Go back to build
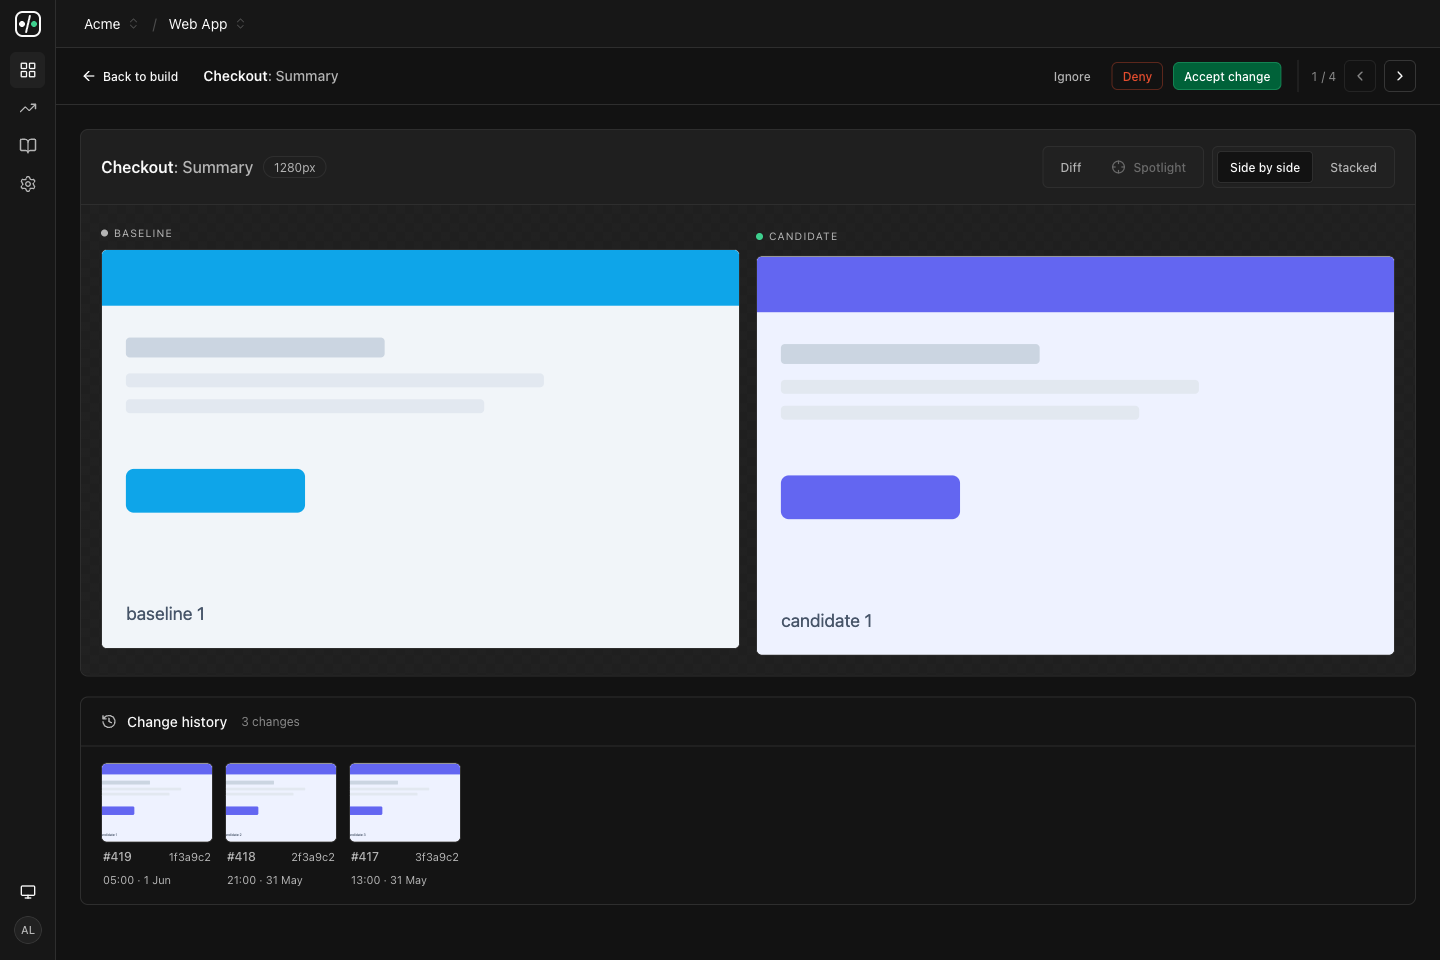Image resolution: width=1440 pixels, height=960 pixels. click(130, 76)
